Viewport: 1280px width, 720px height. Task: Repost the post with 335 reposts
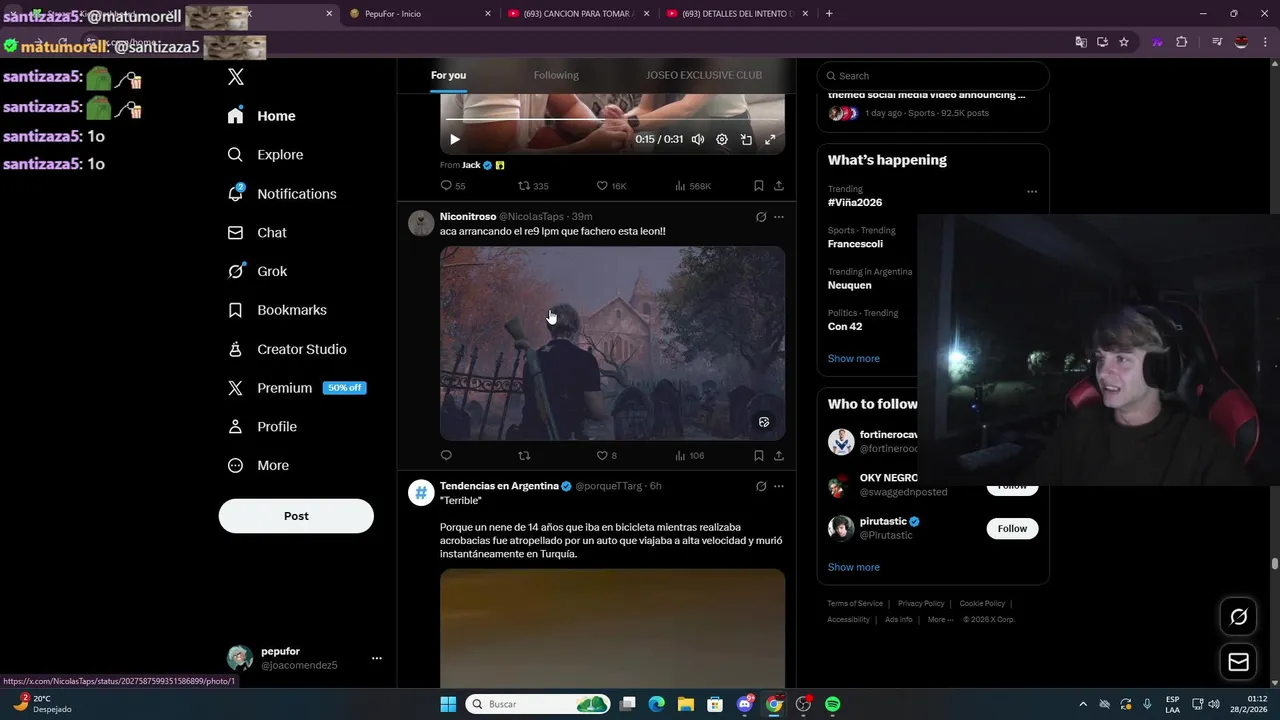pyautogui.click(x=533, y=186)
